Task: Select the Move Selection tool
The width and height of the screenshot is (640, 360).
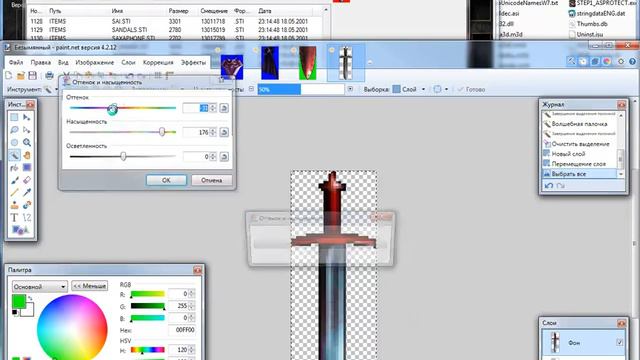Action: tap(27, 130)
